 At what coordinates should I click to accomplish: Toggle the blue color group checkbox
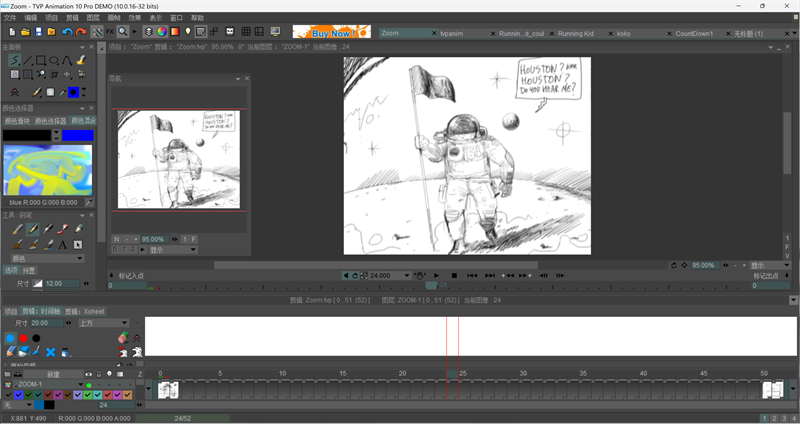coord(18,395)
